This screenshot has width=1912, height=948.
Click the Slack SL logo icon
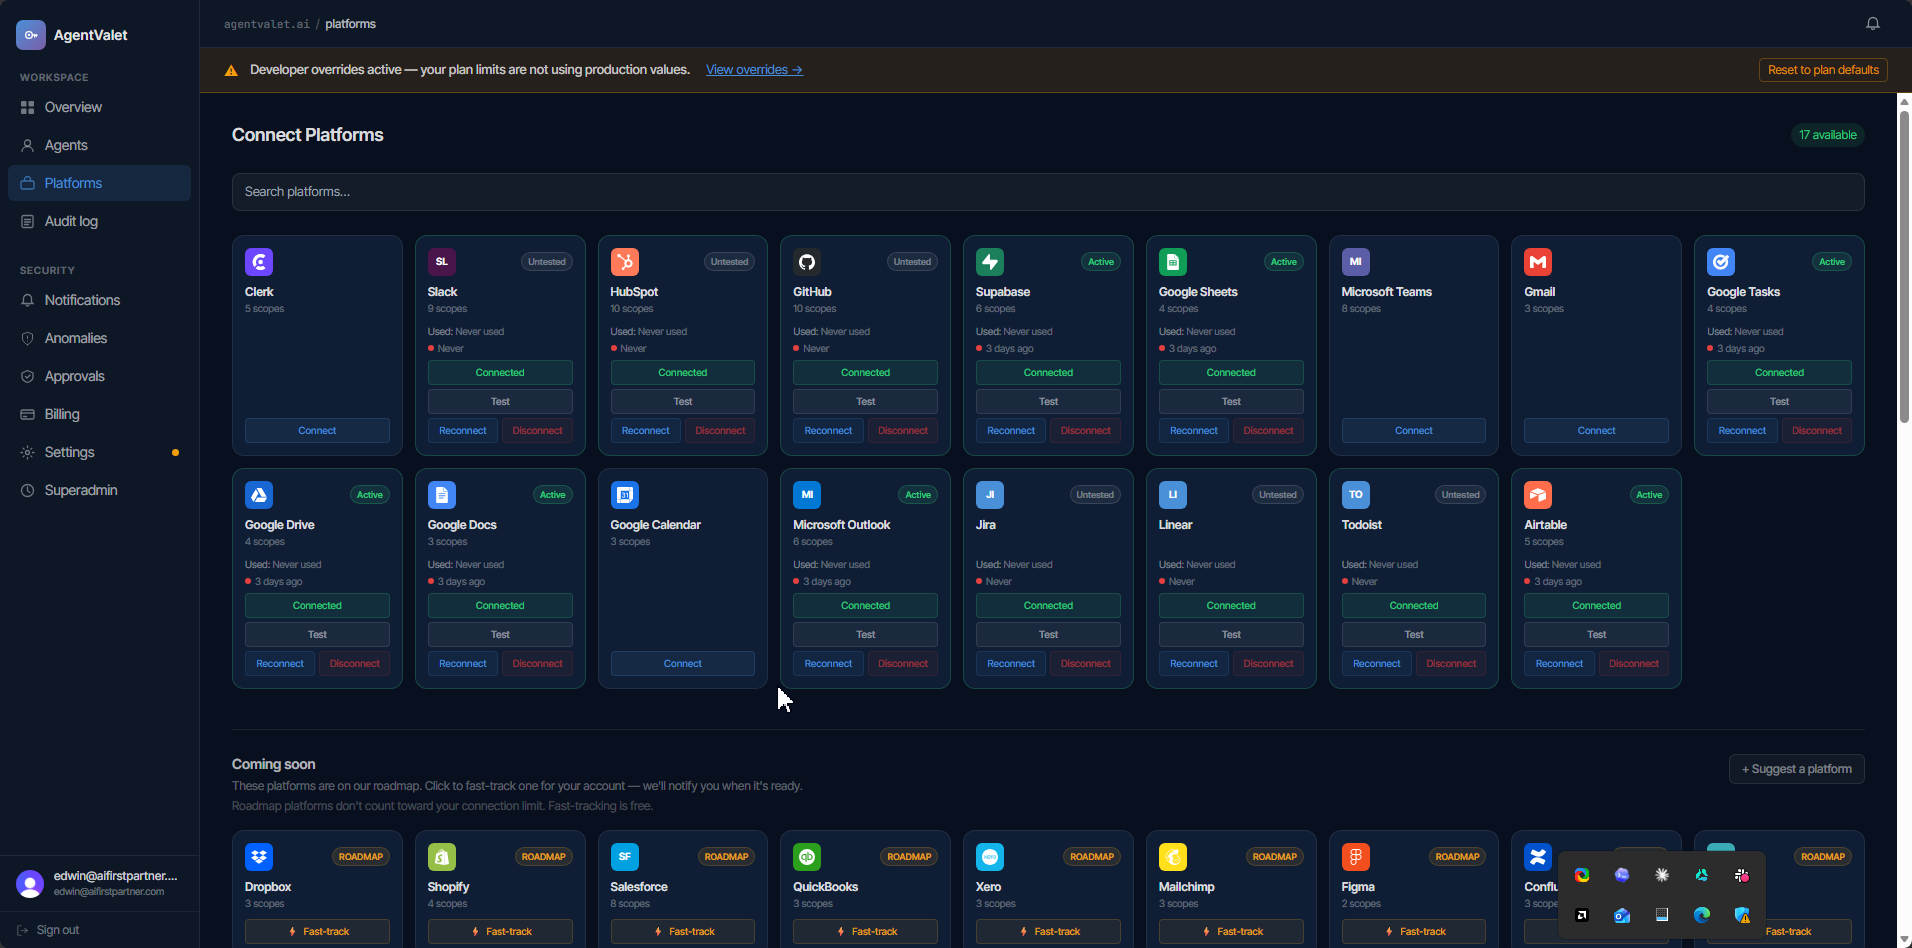(x=442, y=262)
